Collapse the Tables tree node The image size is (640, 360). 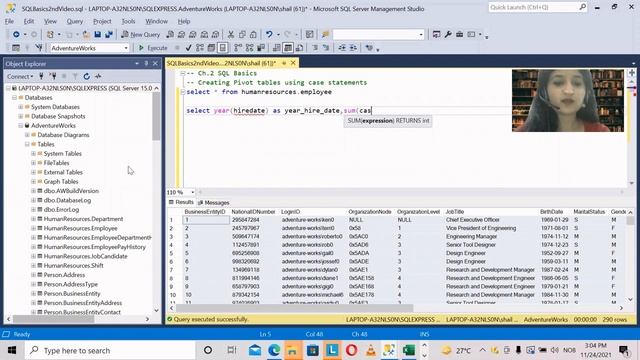pyautogui.click(x=27, y=144)
